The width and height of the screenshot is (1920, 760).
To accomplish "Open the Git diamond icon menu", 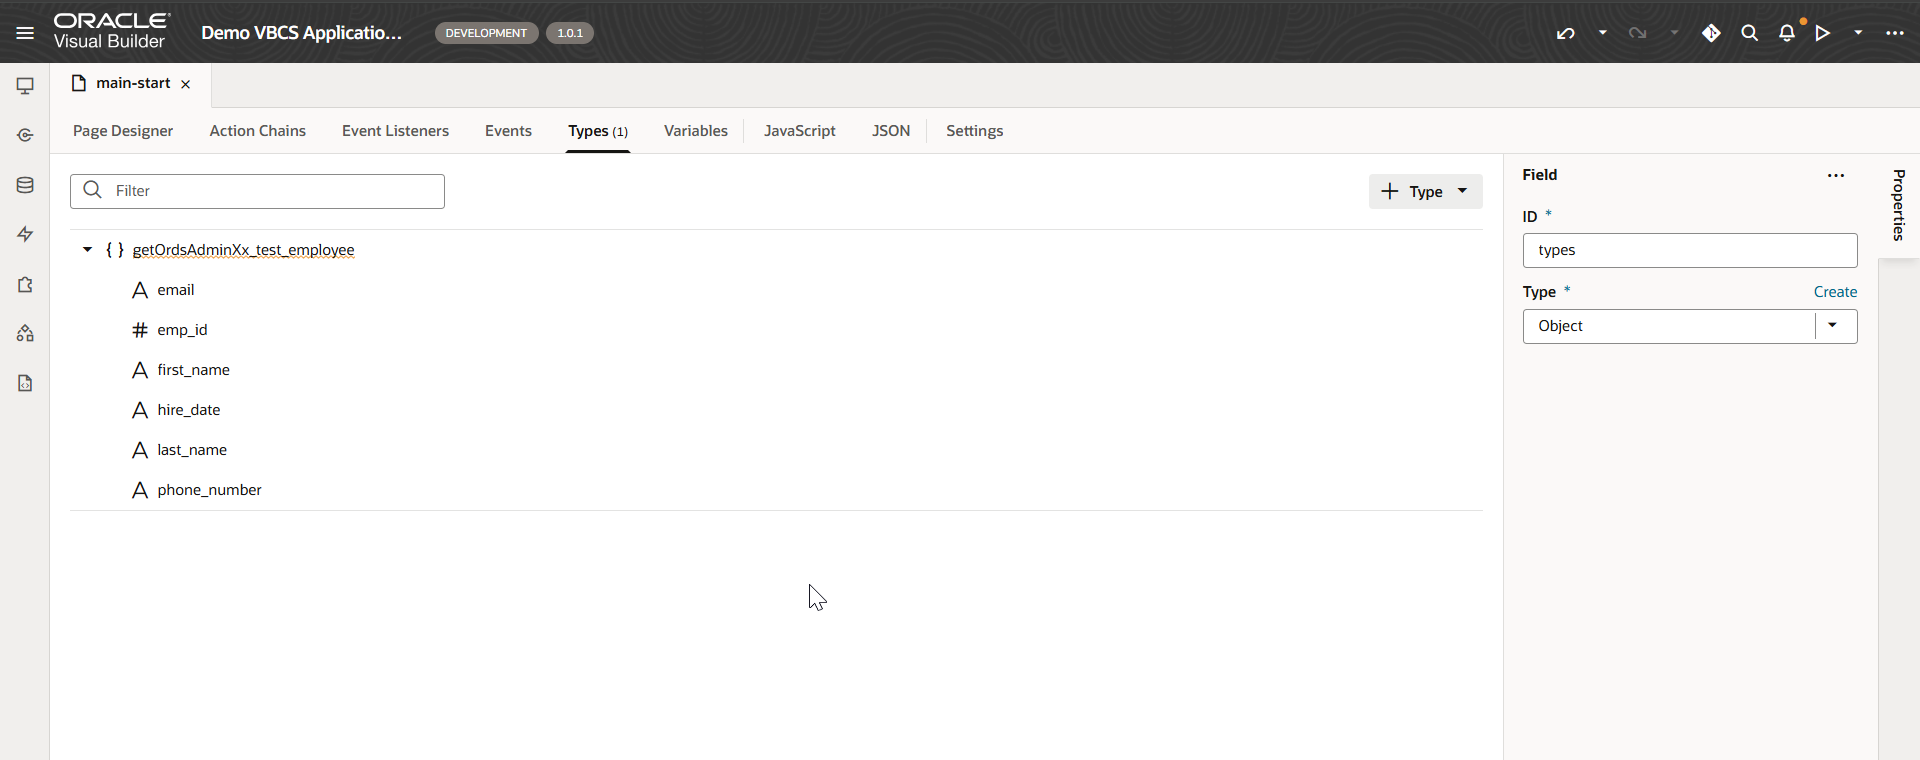I will click(x=1711, y=33).
